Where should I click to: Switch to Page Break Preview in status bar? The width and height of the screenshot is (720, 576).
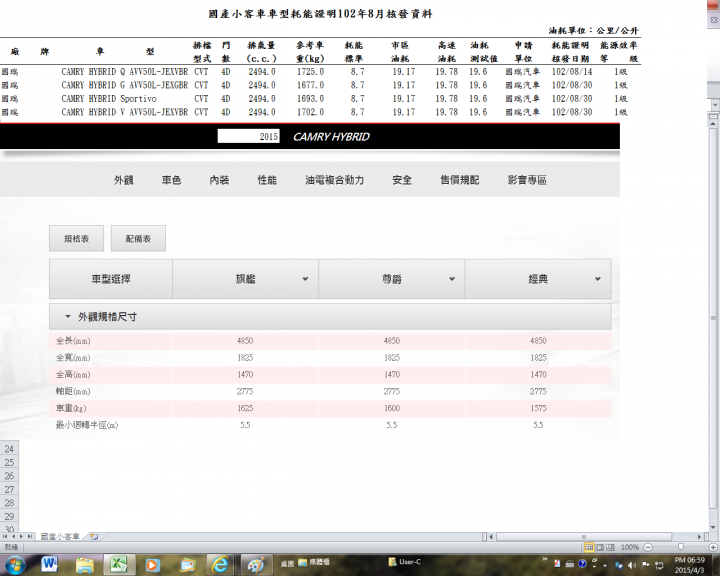[610, 547]
